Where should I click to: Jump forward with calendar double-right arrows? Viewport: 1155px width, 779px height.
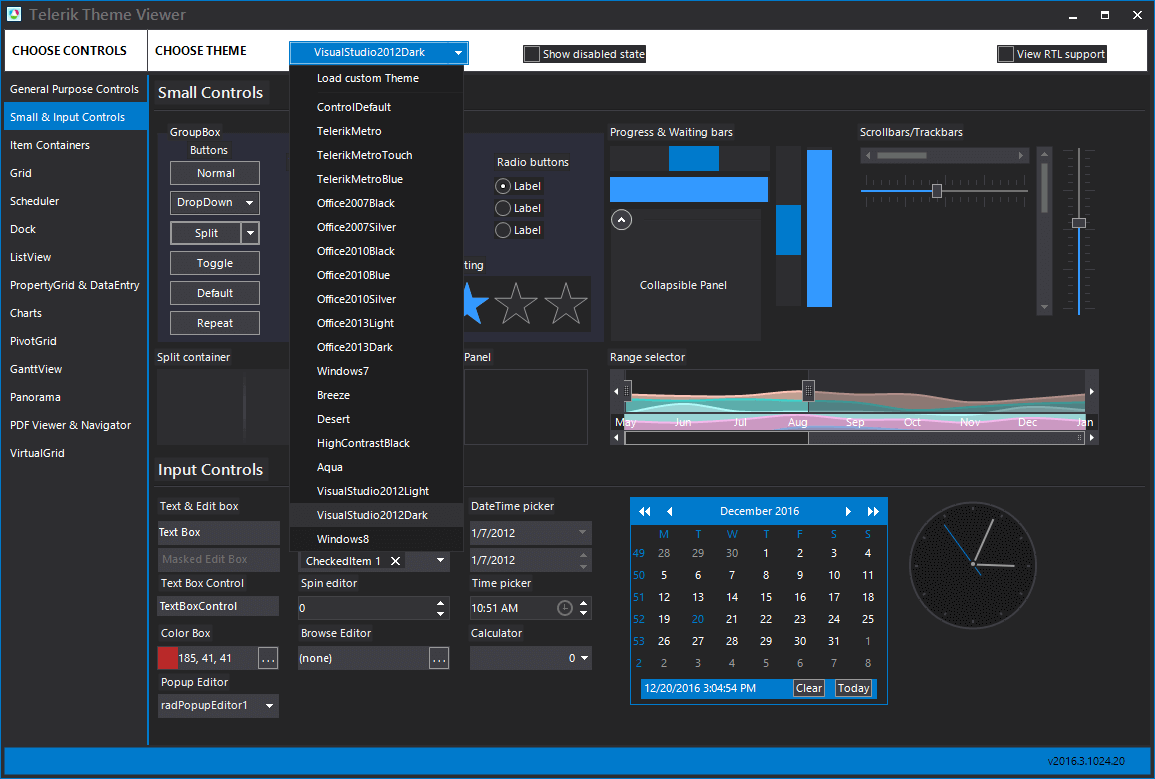[873, 511]
